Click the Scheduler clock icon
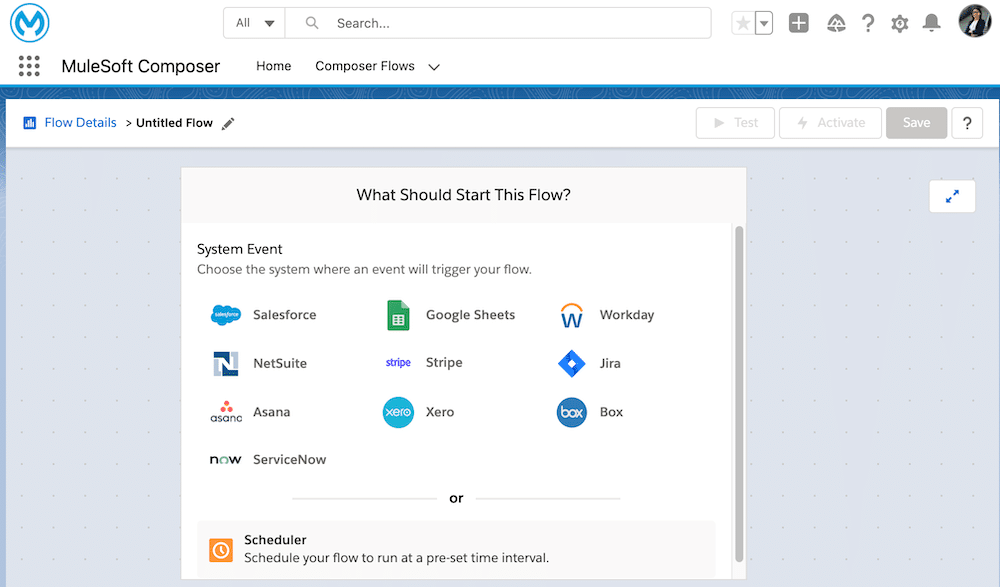1000x587 pixels. pos(221,549)
